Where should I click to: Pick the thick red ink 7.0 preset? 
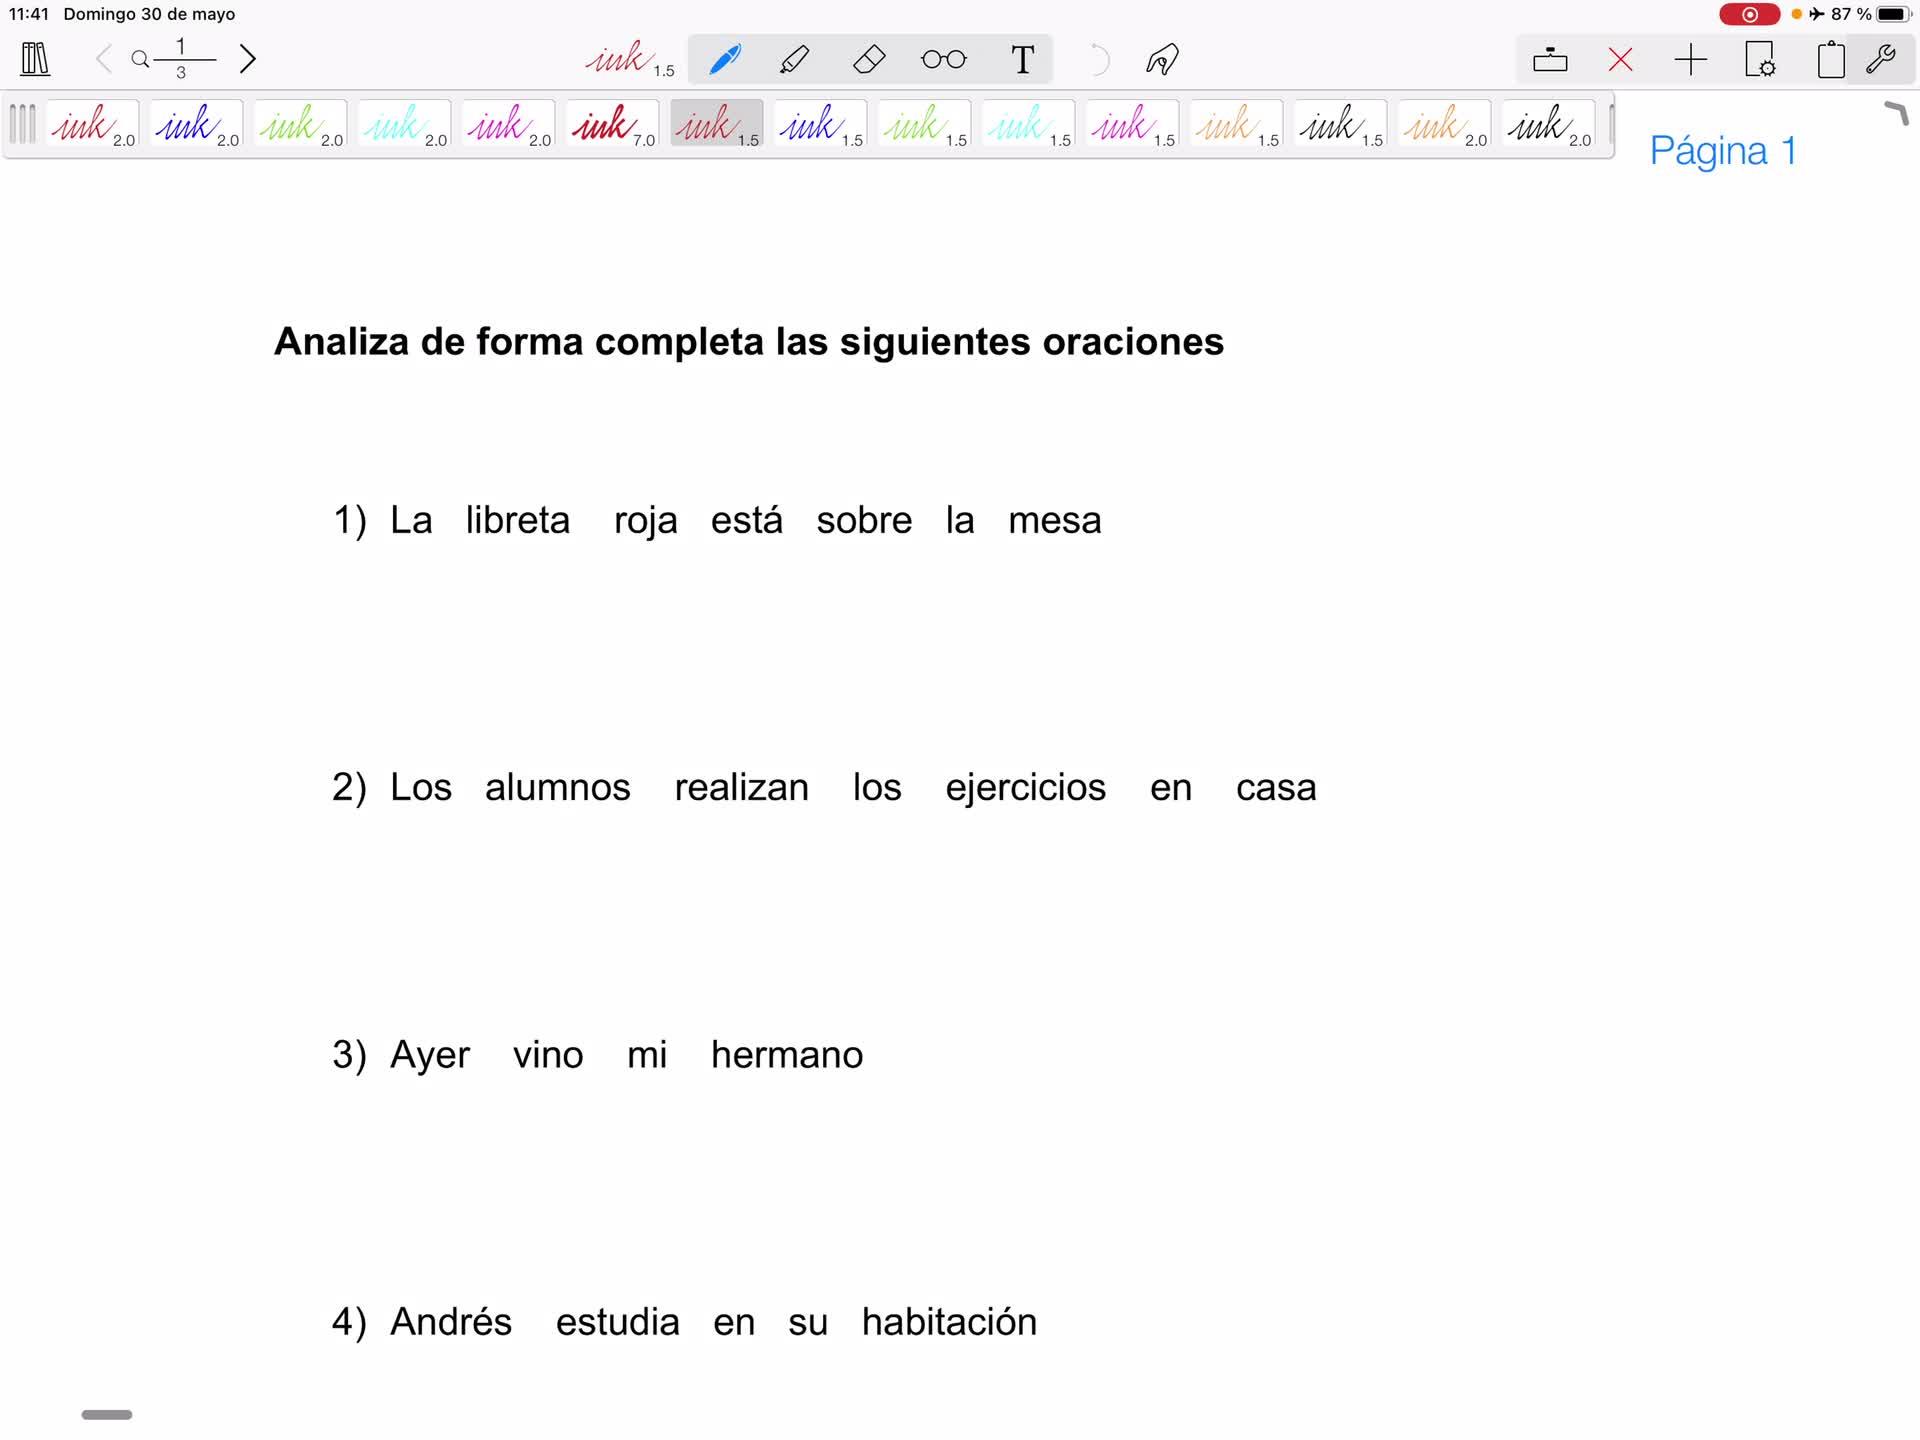(x=613, y=125)
